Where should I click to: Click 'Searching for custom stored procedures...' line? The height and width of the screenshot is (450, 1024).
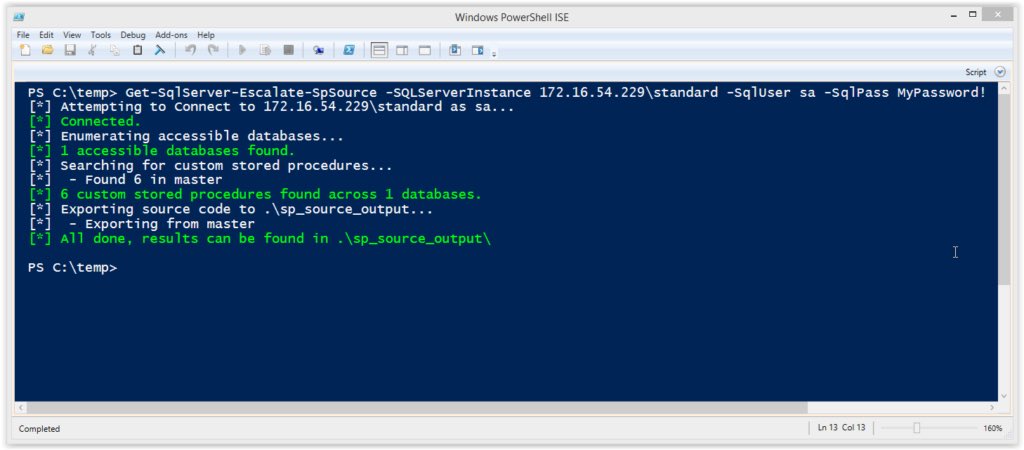(x=211, y=165)
